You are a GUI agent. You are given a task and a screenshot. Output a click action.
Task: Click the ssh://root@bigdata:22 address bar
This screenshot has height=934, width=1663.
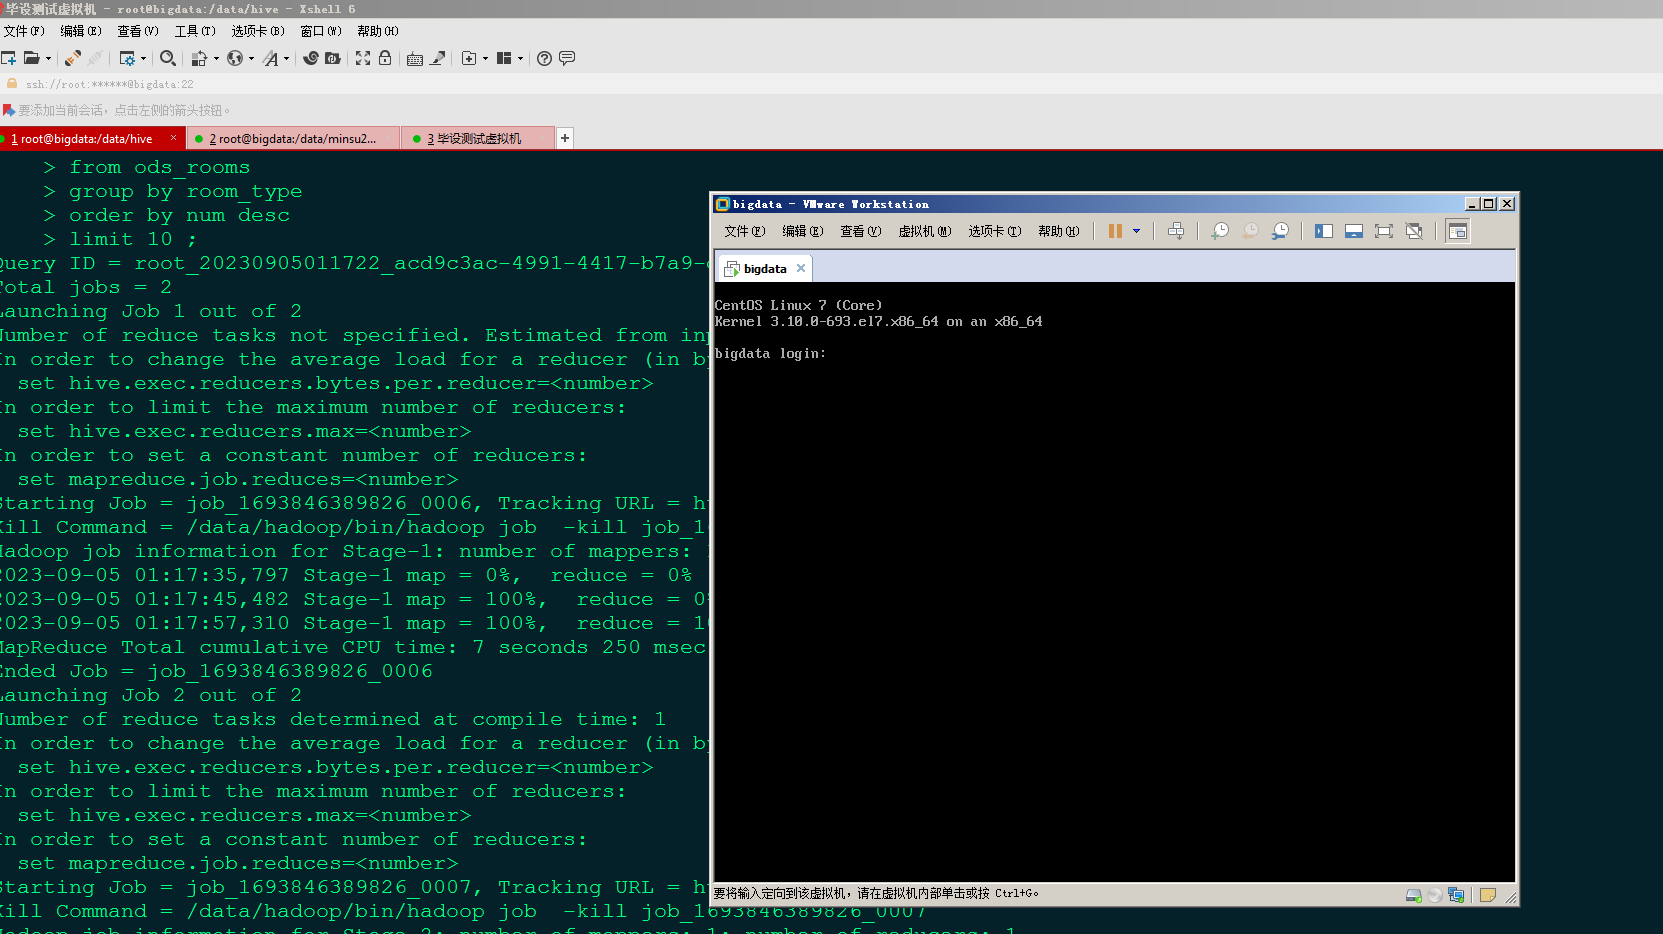(x=110, y=84)
